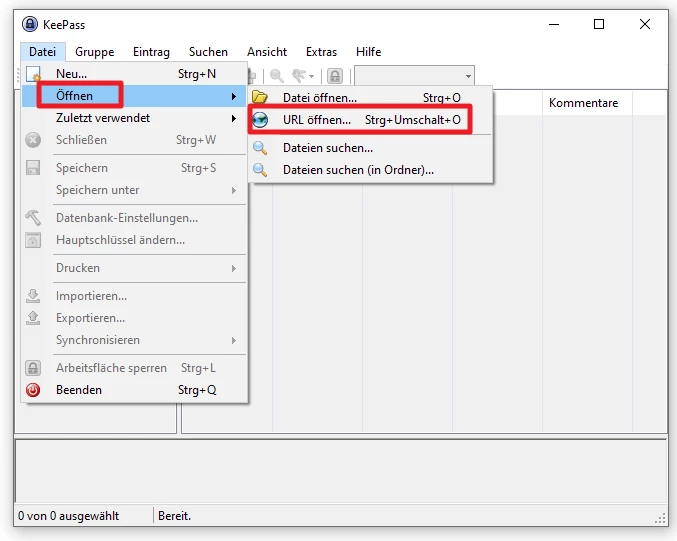The image size is (677, 541).
Task: Expand the show entries toolbar dropdown arrow
Action: pyautogui.click(x=311, y=76)
